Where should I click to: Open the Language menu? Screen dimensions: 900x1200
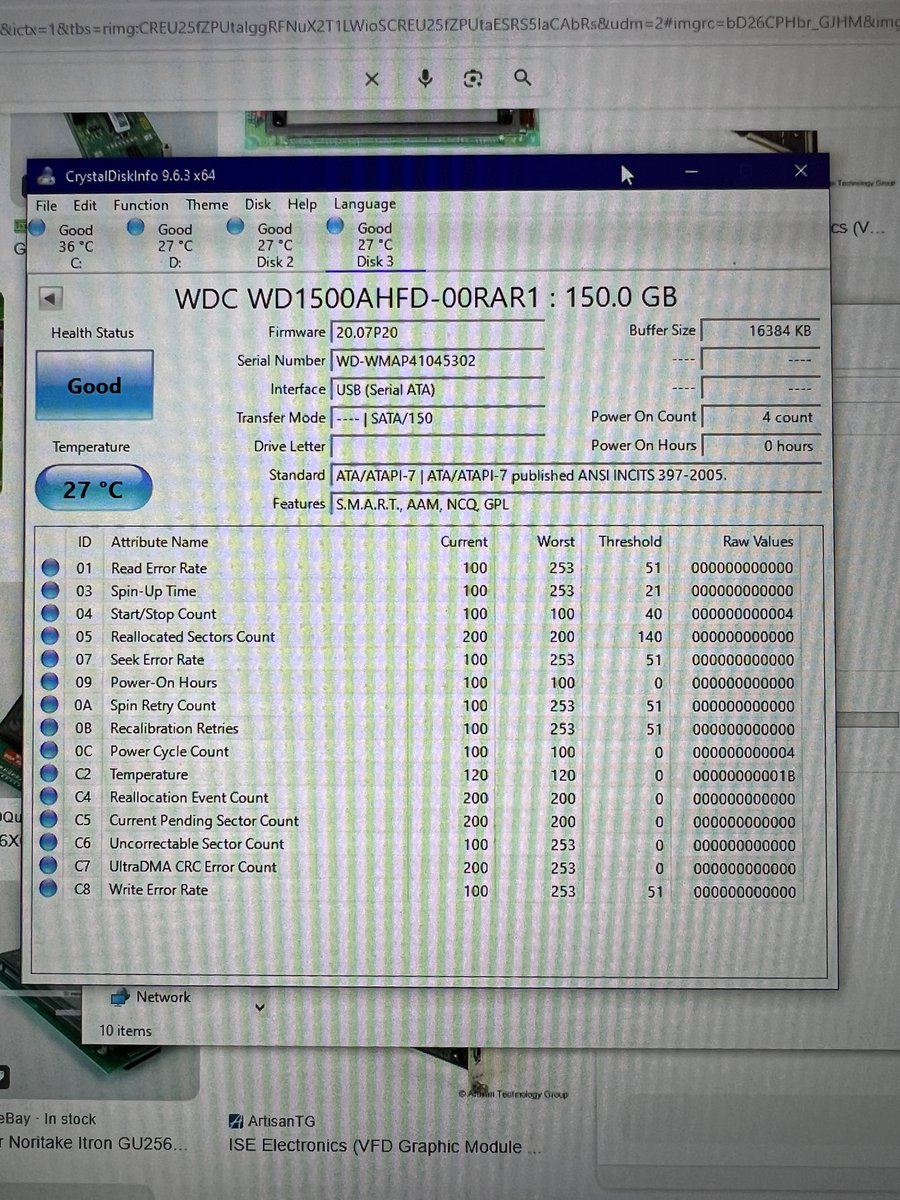point(365,204)
